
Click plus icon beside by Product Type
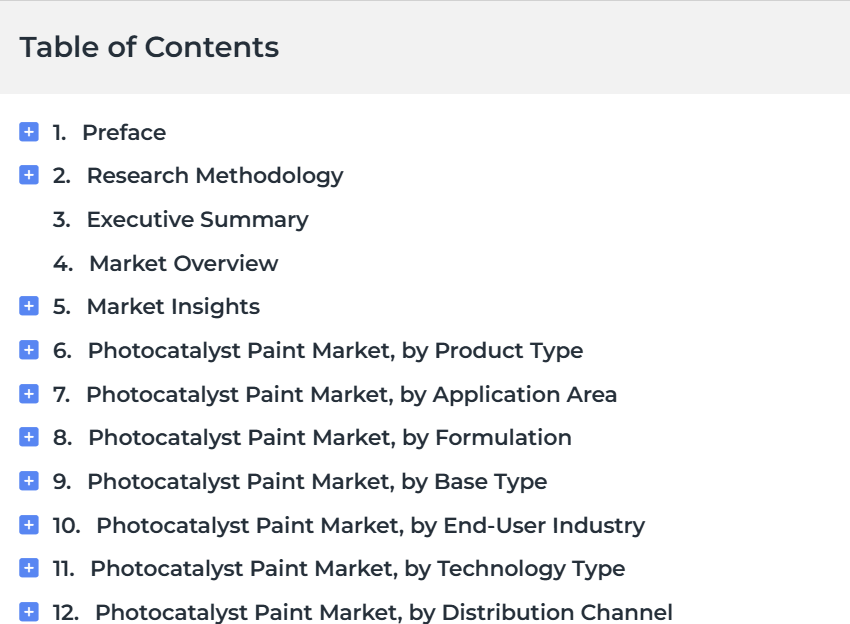coord(29,350)
